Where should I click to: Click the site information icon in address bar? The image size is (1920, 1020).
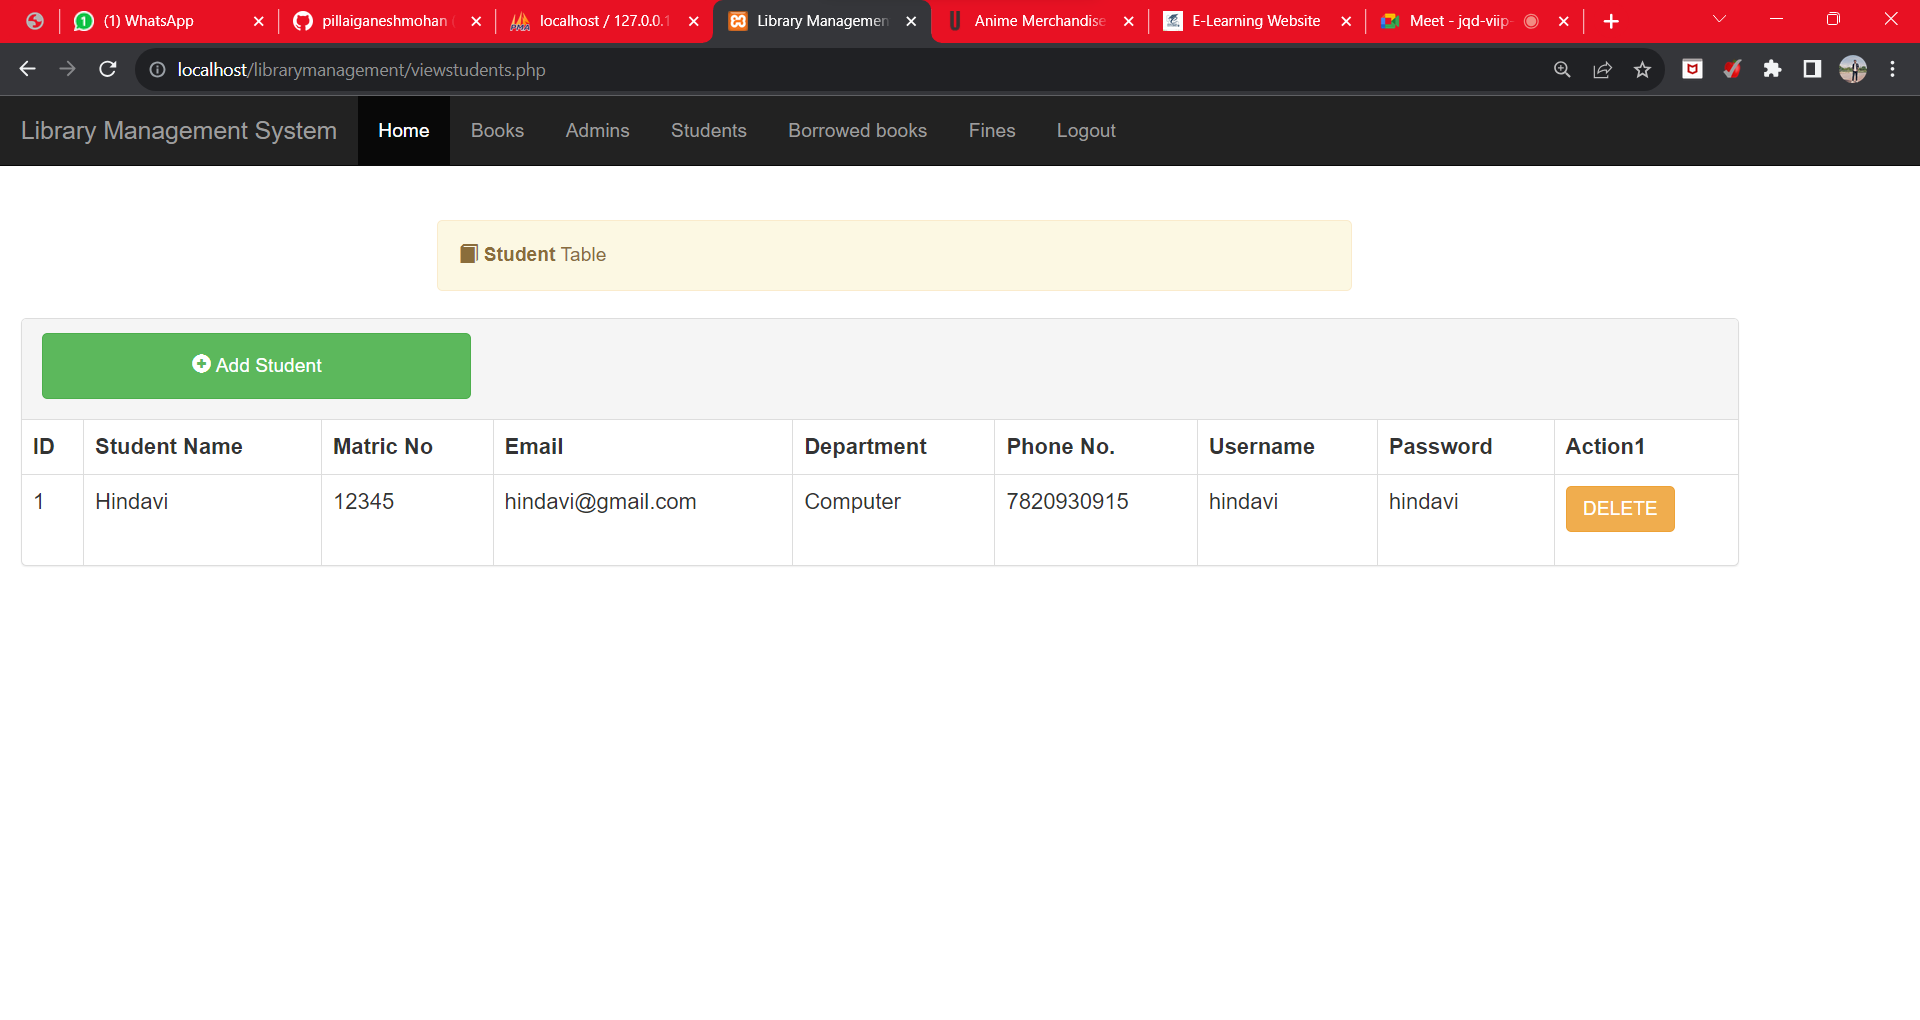click(156, 70)
